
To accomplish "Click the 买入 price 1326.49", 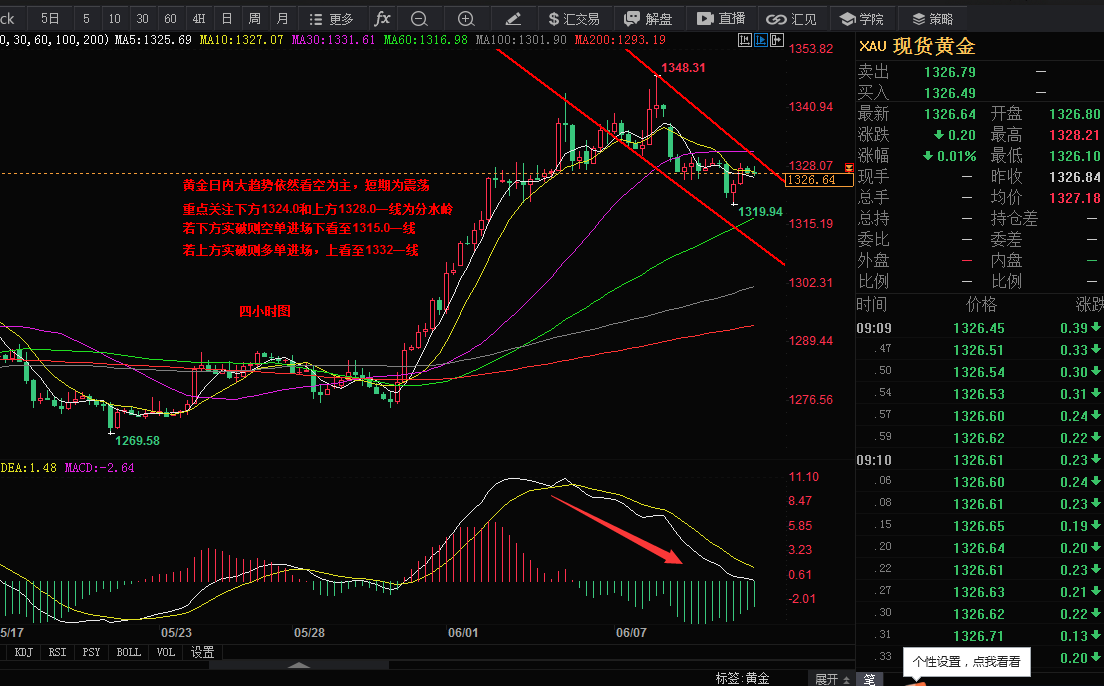I will pyautogui.click(x=950, y=93).
